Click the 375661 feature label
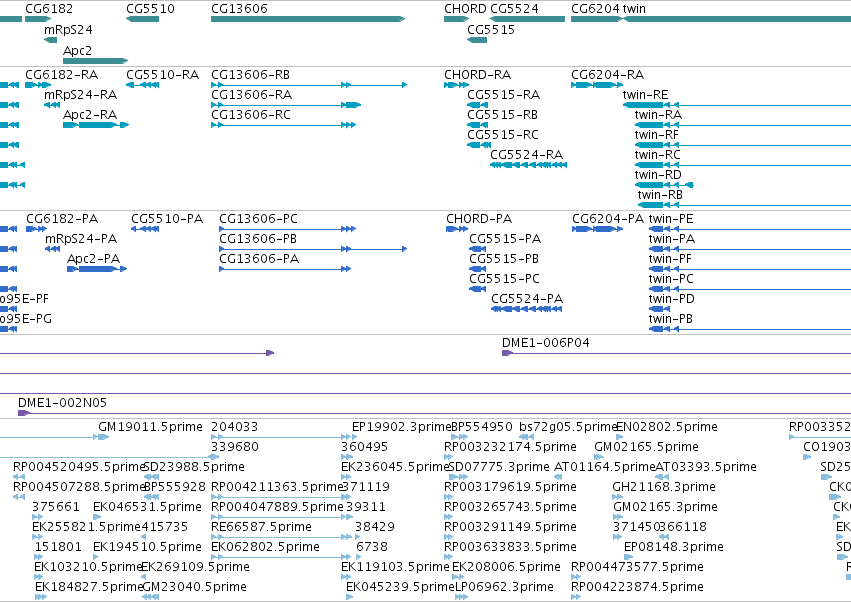The height and width of the screenshot is (602, 851). click(56, 506)
